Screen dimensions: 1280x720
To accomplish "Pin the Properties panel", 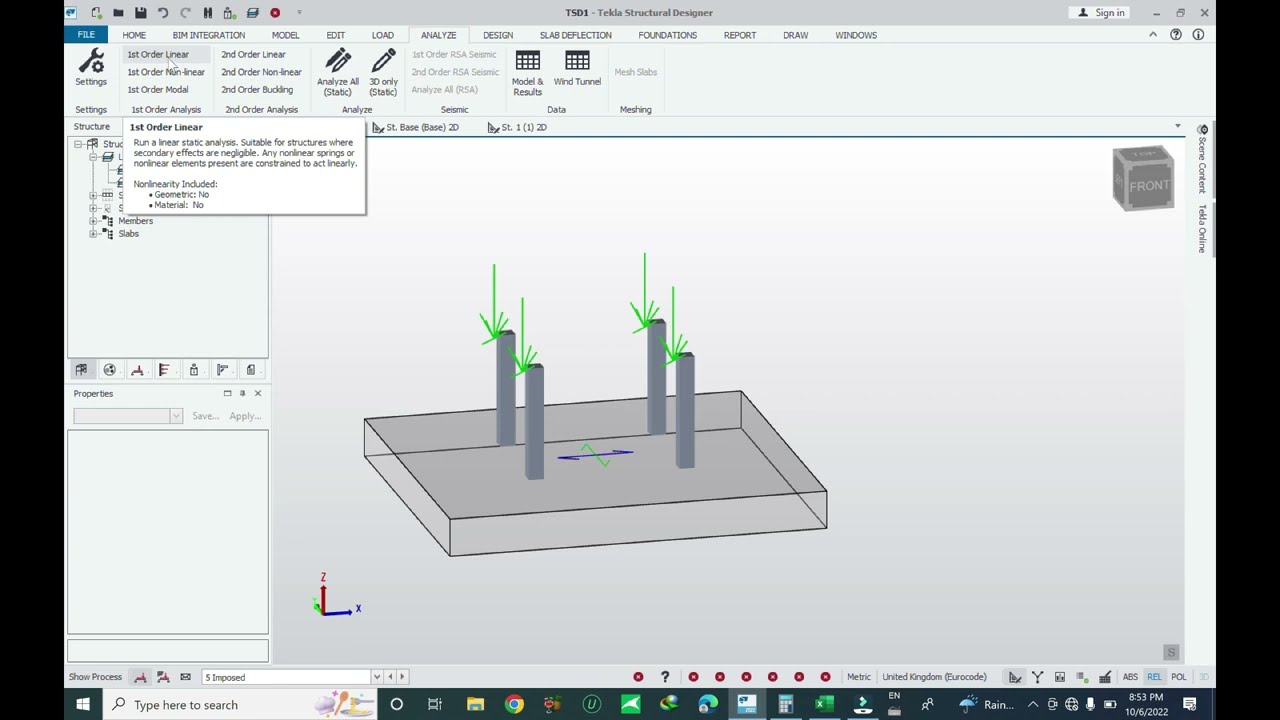I will [242, 393].
